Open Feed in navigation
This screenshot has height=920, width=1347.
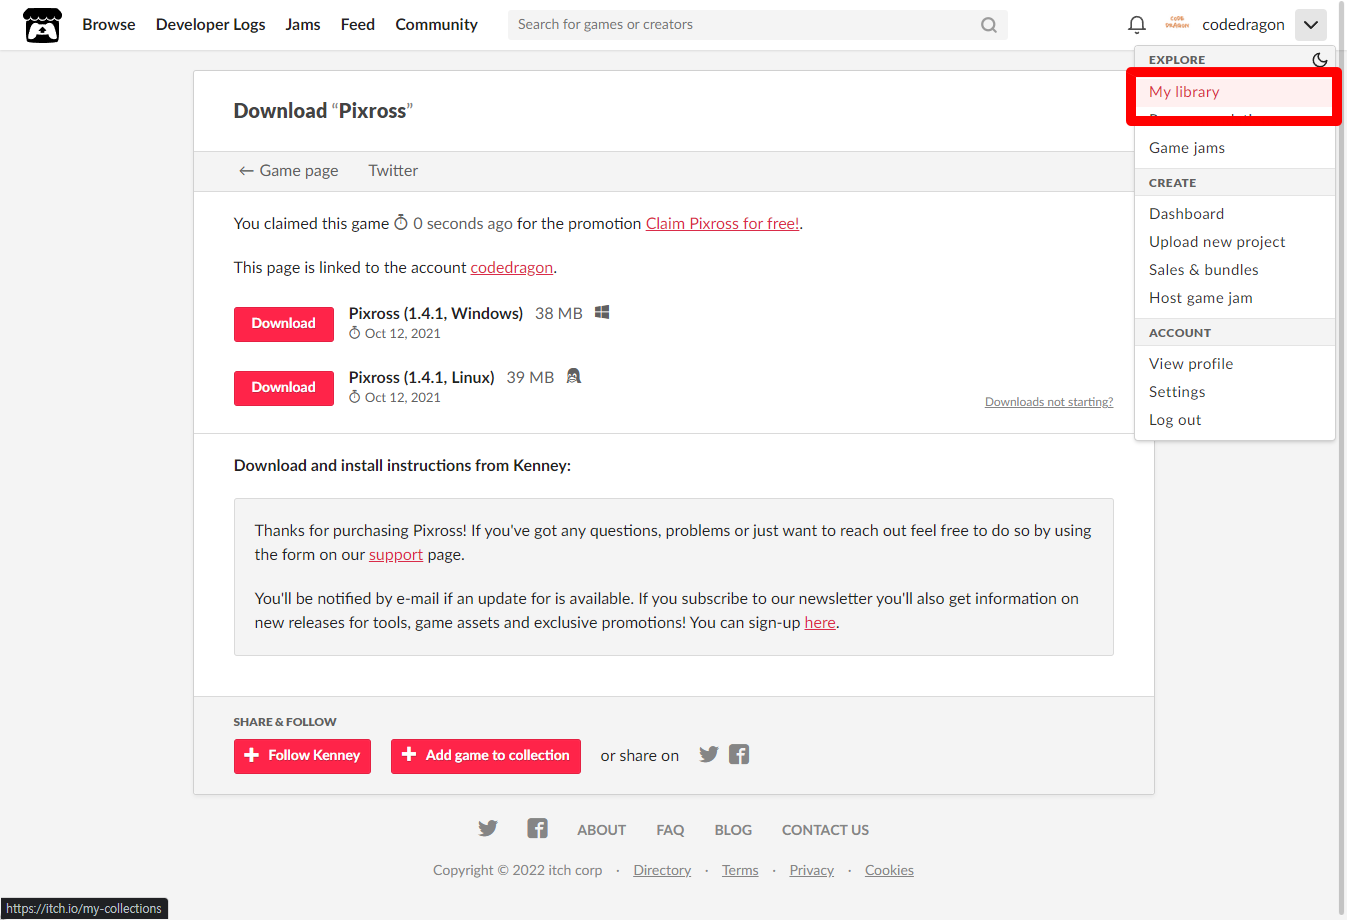[x=358, y=25]
